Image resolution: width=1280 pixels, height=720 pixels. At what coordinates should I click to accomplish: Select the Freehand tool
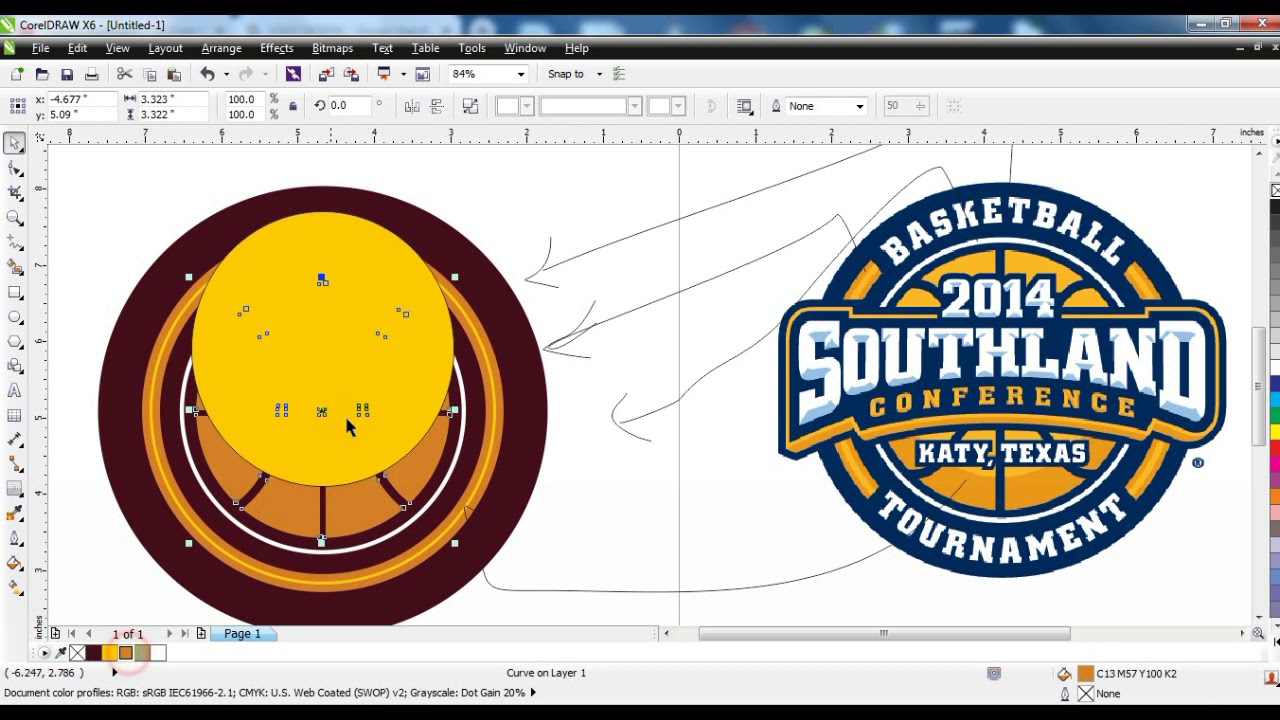point(15,243)
